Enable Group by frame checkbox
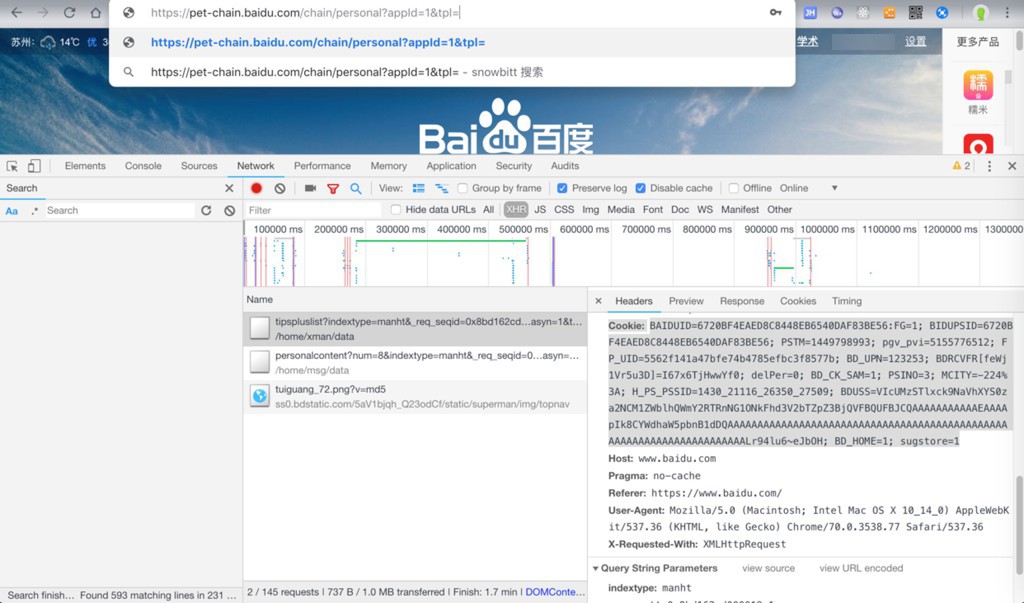This screenshot has height=603, width=1024. click(x=462, y=188)
